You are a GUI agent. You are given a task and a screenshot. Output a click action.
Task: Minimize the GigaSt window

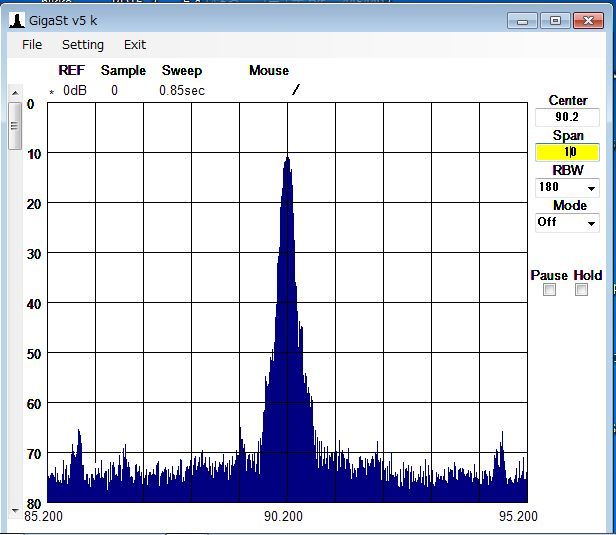point(522,20)
